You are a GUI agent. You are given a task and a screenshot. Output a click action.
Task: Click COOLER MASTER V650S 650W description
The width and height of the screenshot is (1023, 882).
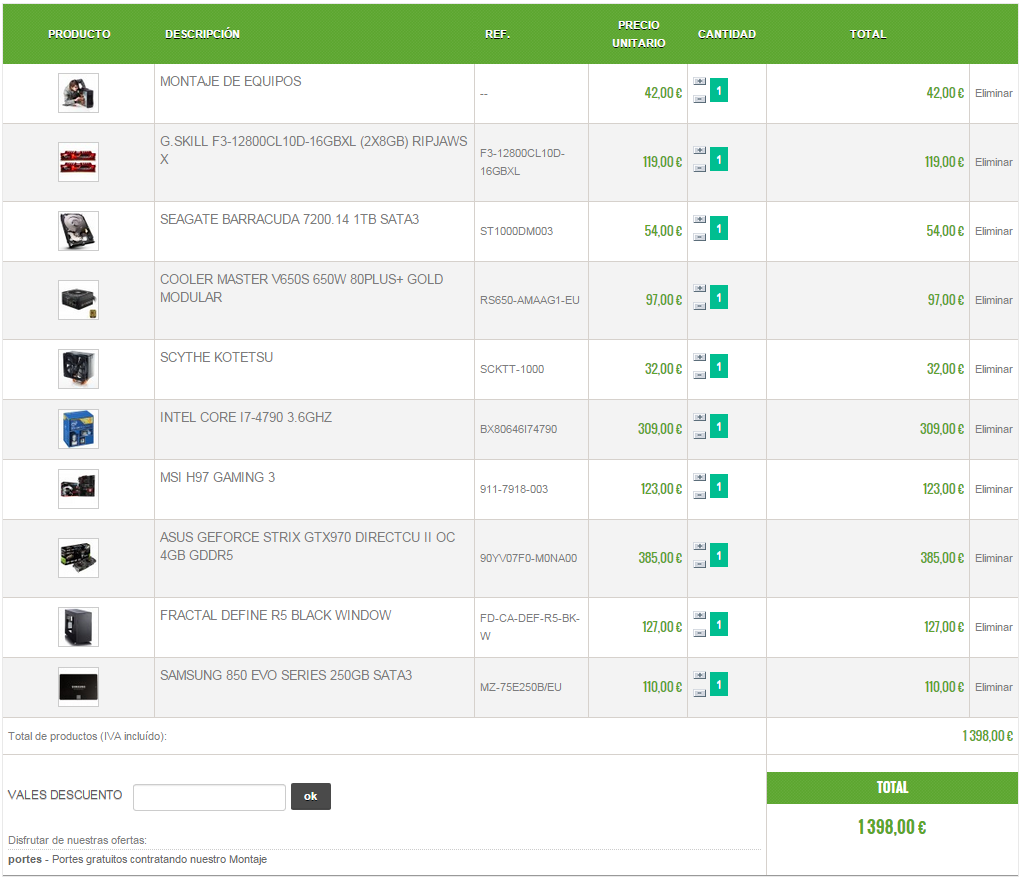pos(301,289)
